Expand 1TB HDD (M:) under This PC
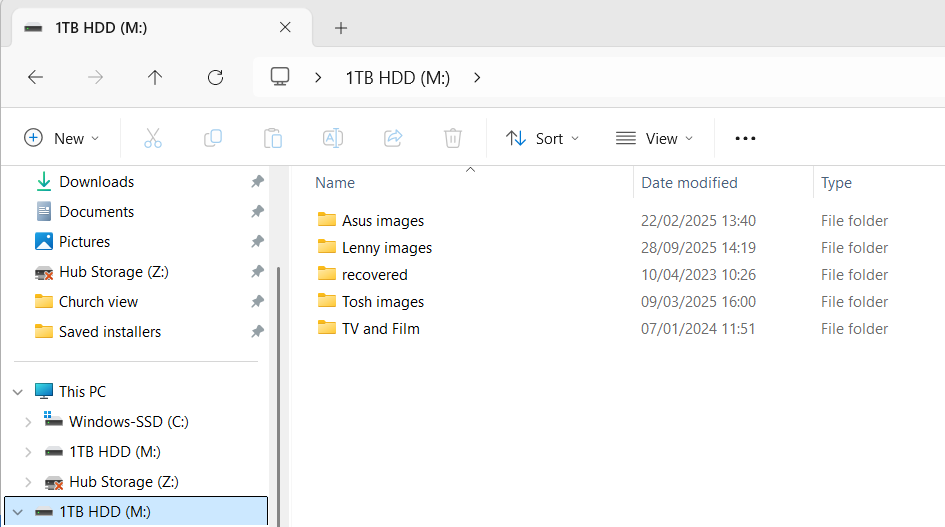 (28, 452)
